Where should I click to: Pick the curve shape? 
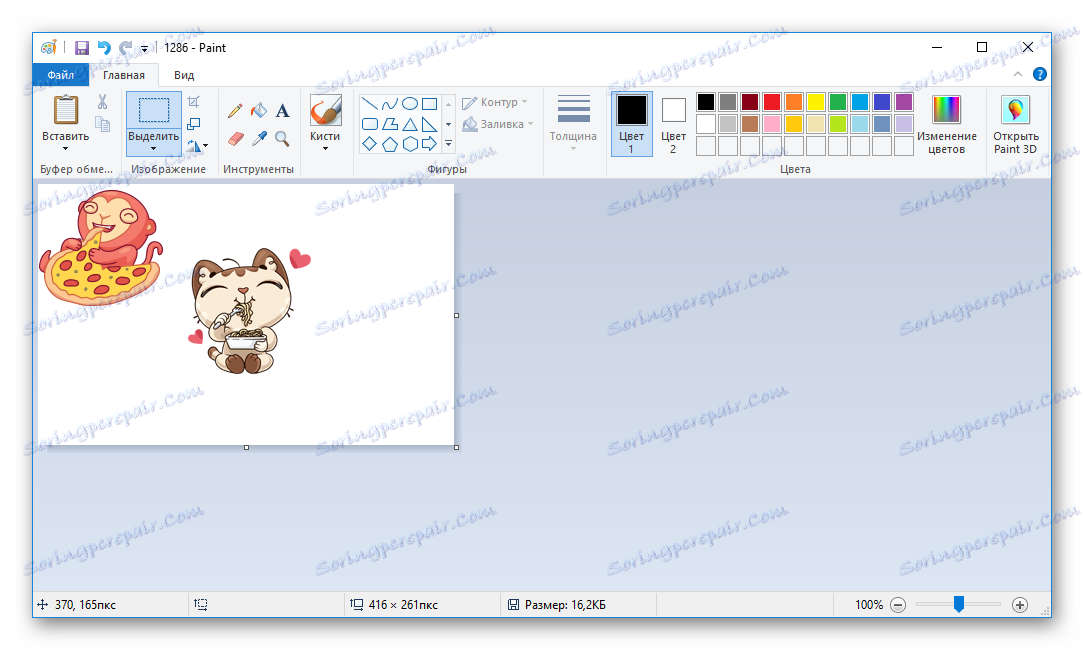[x=390, y=104]
